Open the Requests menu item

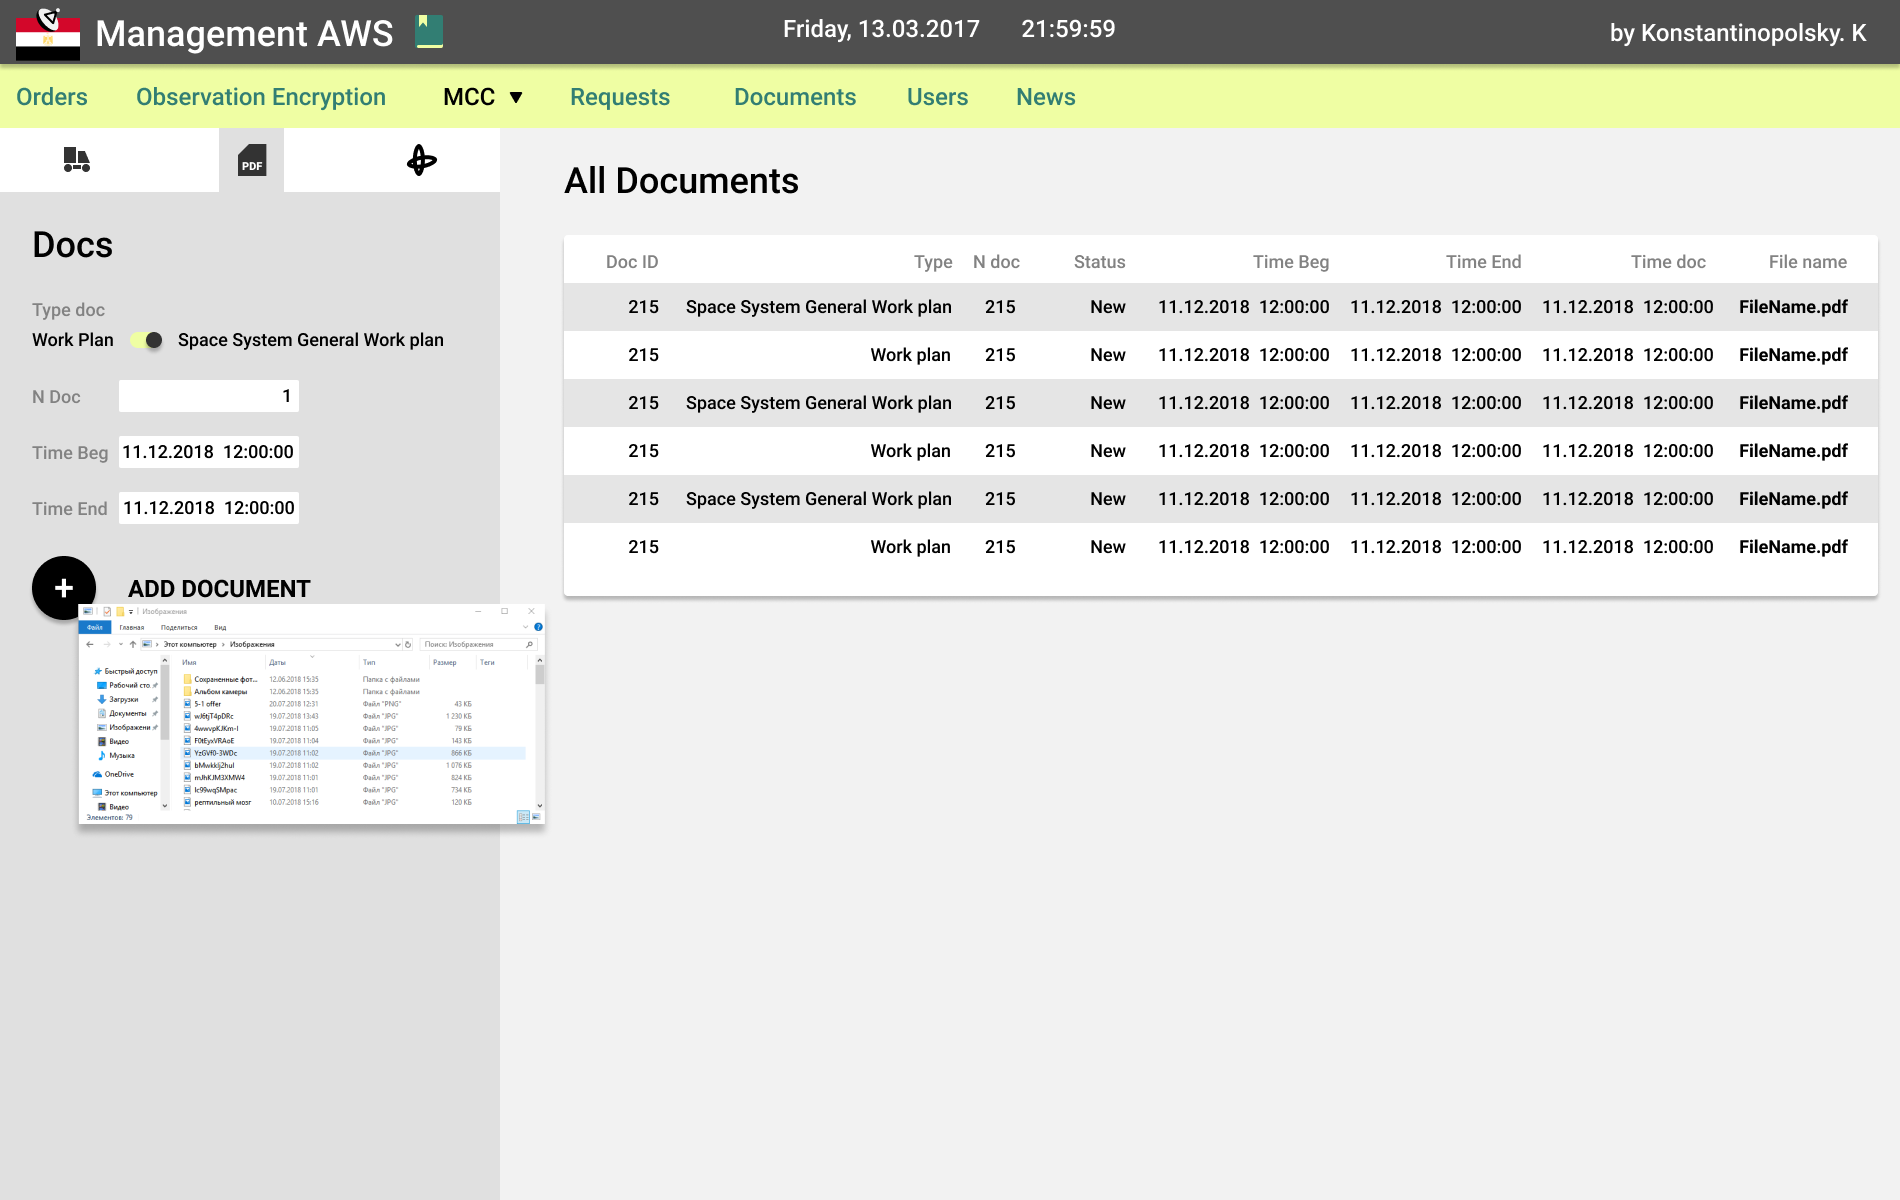click(x=620, y=97)
